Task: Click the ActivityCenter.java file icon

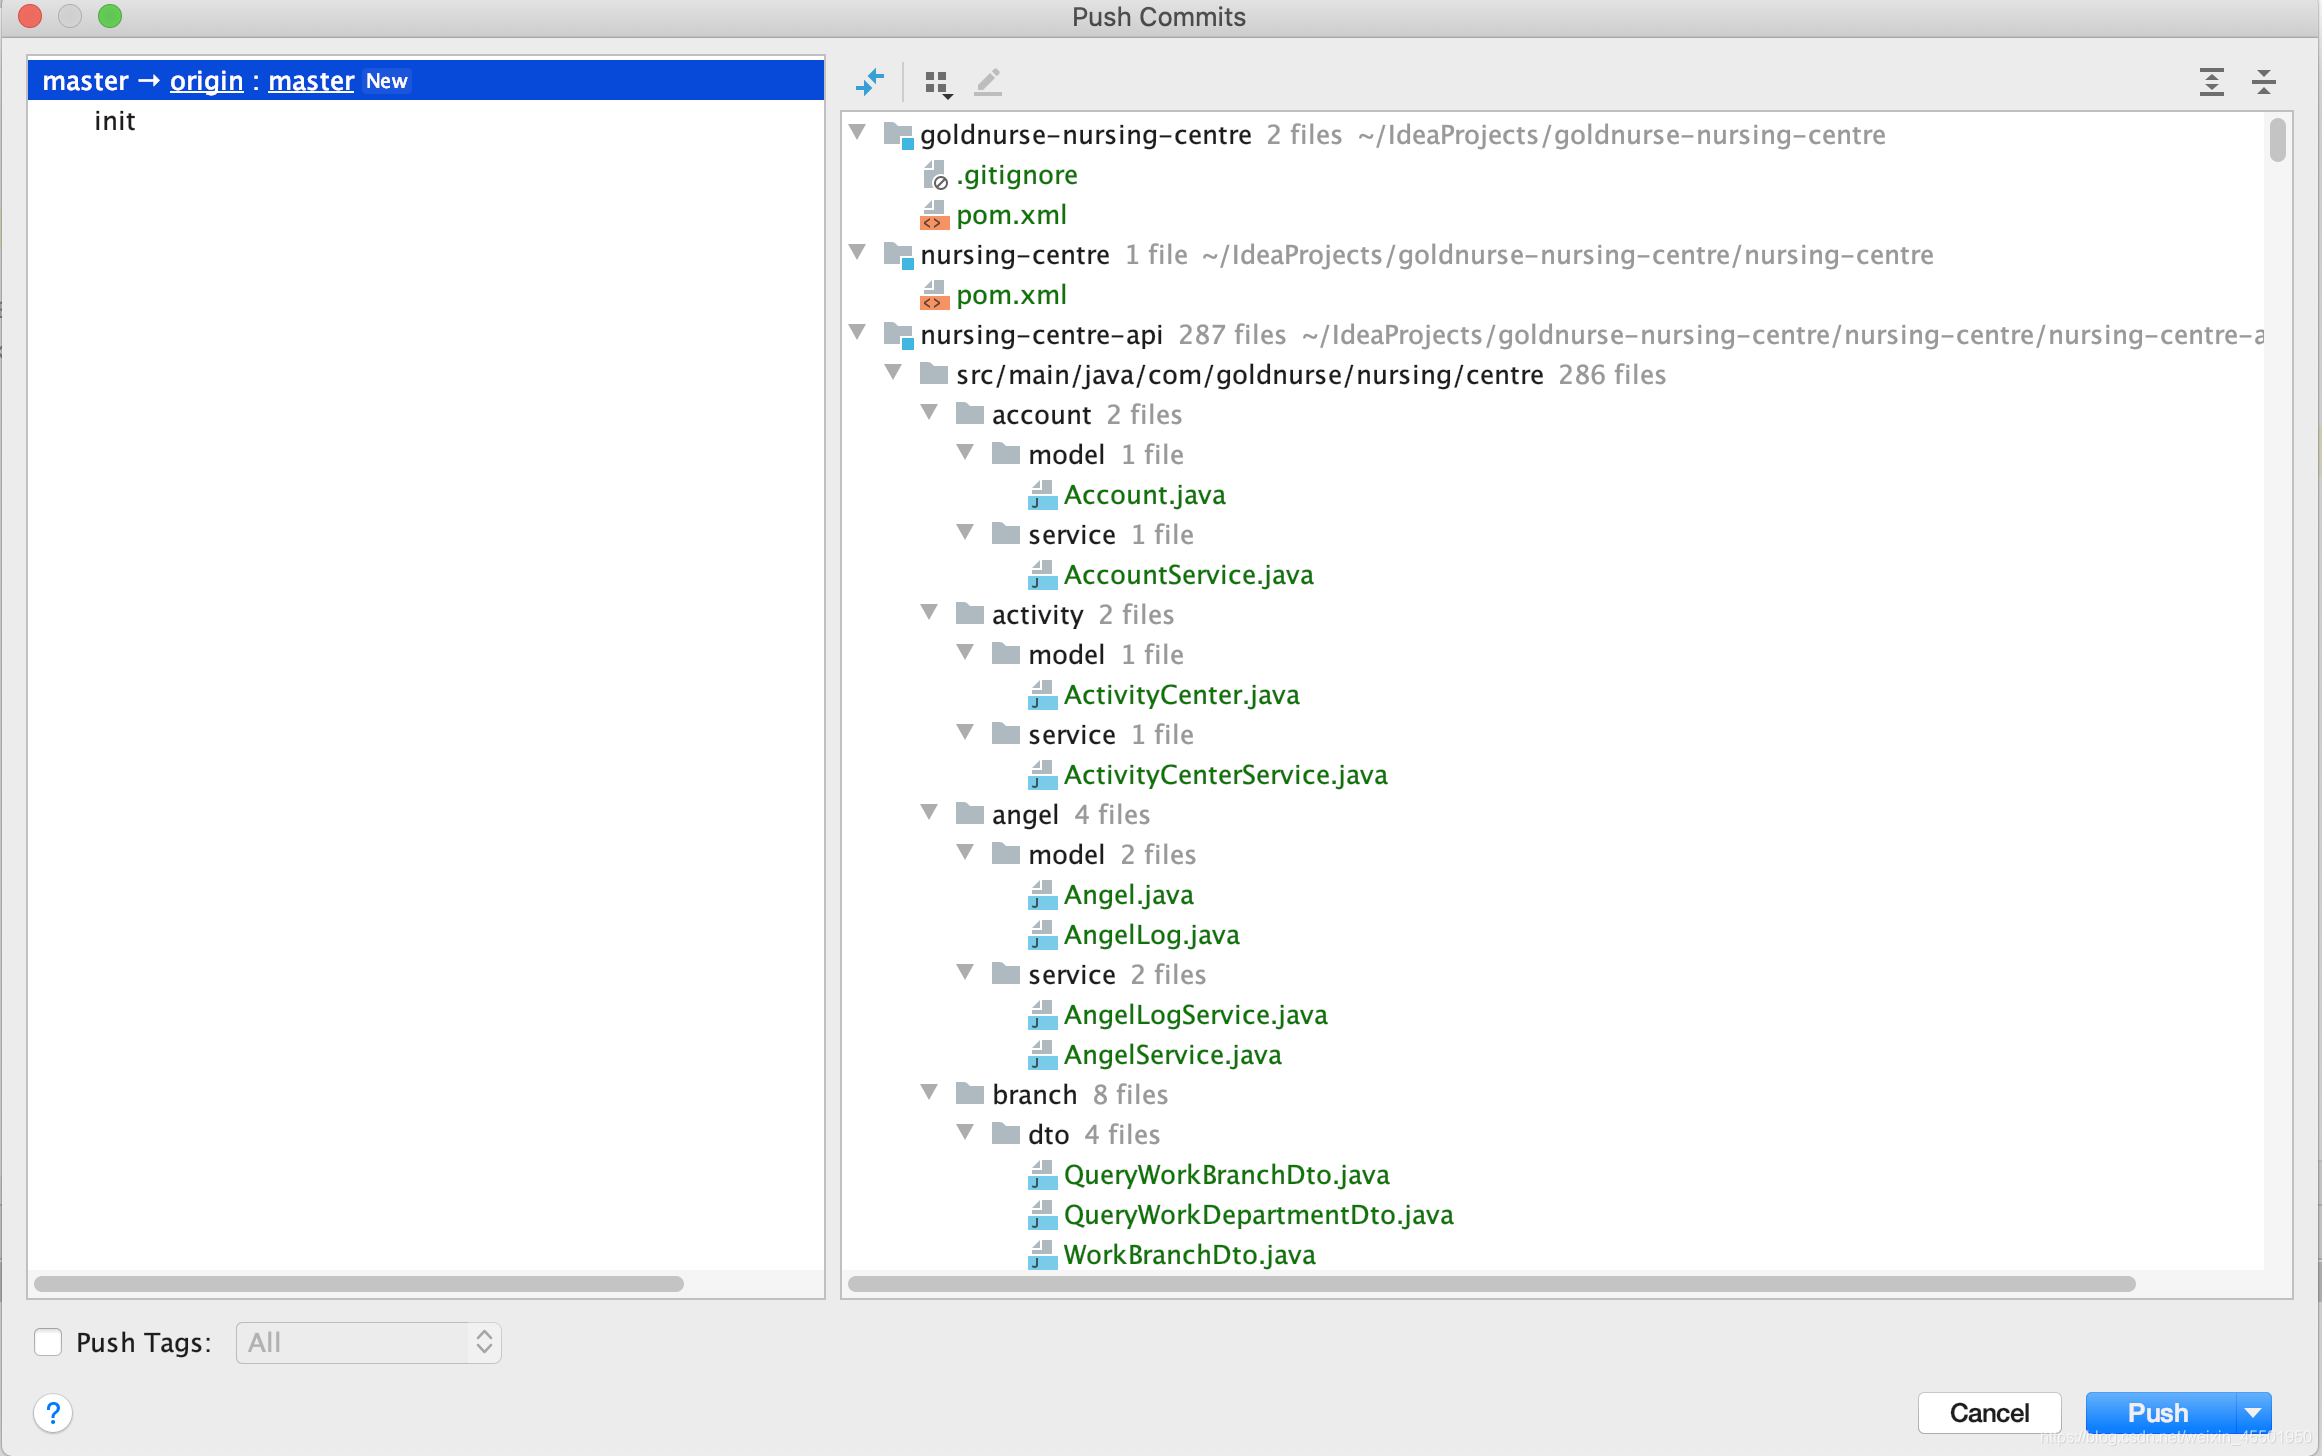Action: [x=1042, y=695]
